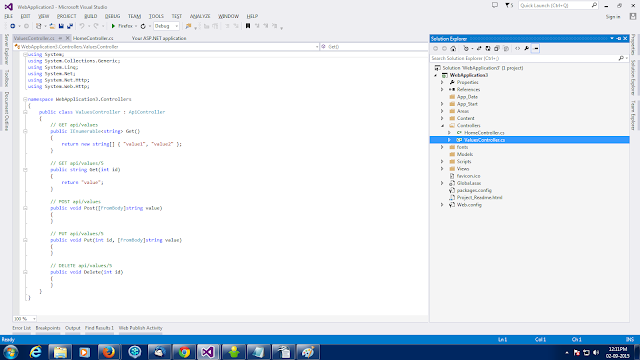This screenshot has width=640, height=360.
Task: Open Google Chrome from the taskbar
Action: tap(184, 352)
